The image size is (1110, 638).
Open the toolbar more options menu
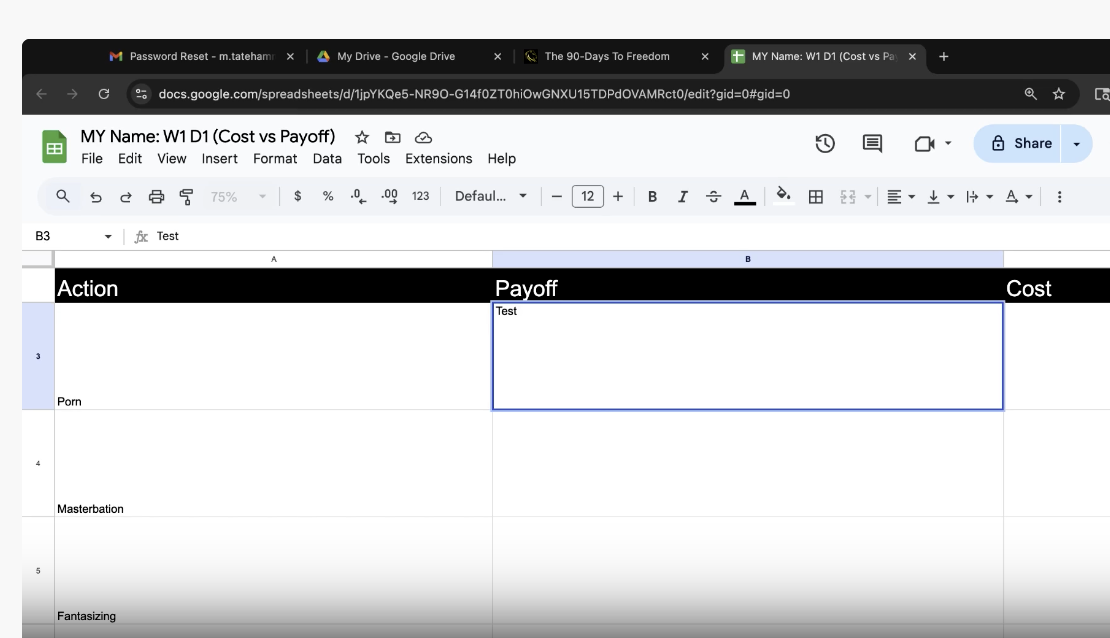[1059, 197]
